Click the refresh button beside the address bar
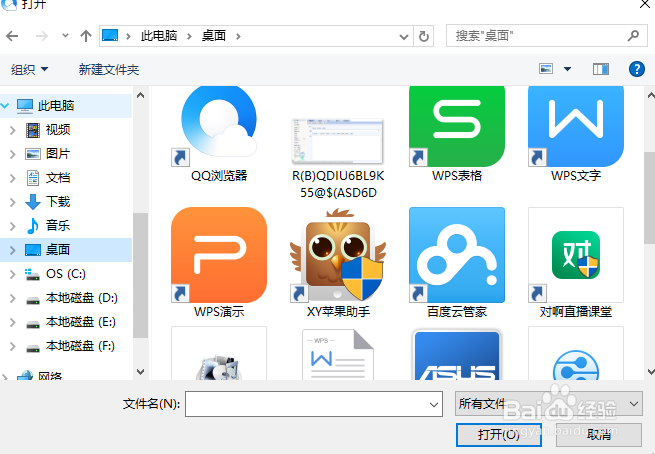 (424, 36)
